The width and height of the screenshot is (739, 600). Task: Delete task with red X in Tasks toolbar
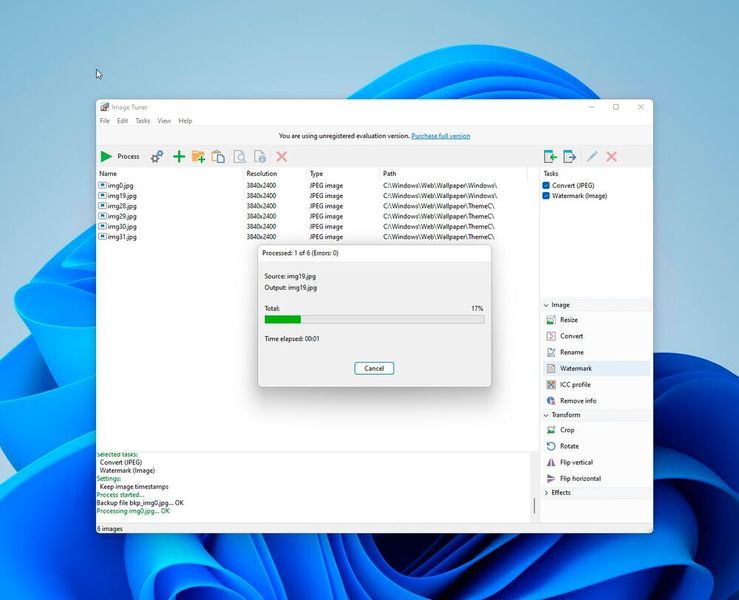(x=611, y=156)
